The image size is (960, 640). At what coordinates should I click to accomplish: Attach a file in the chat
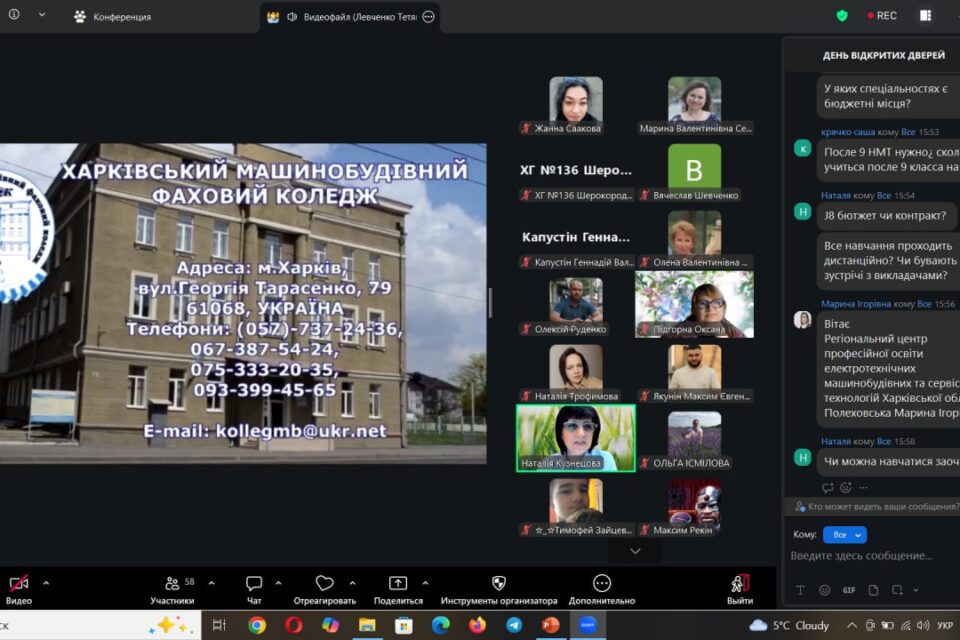click(873, 590)
